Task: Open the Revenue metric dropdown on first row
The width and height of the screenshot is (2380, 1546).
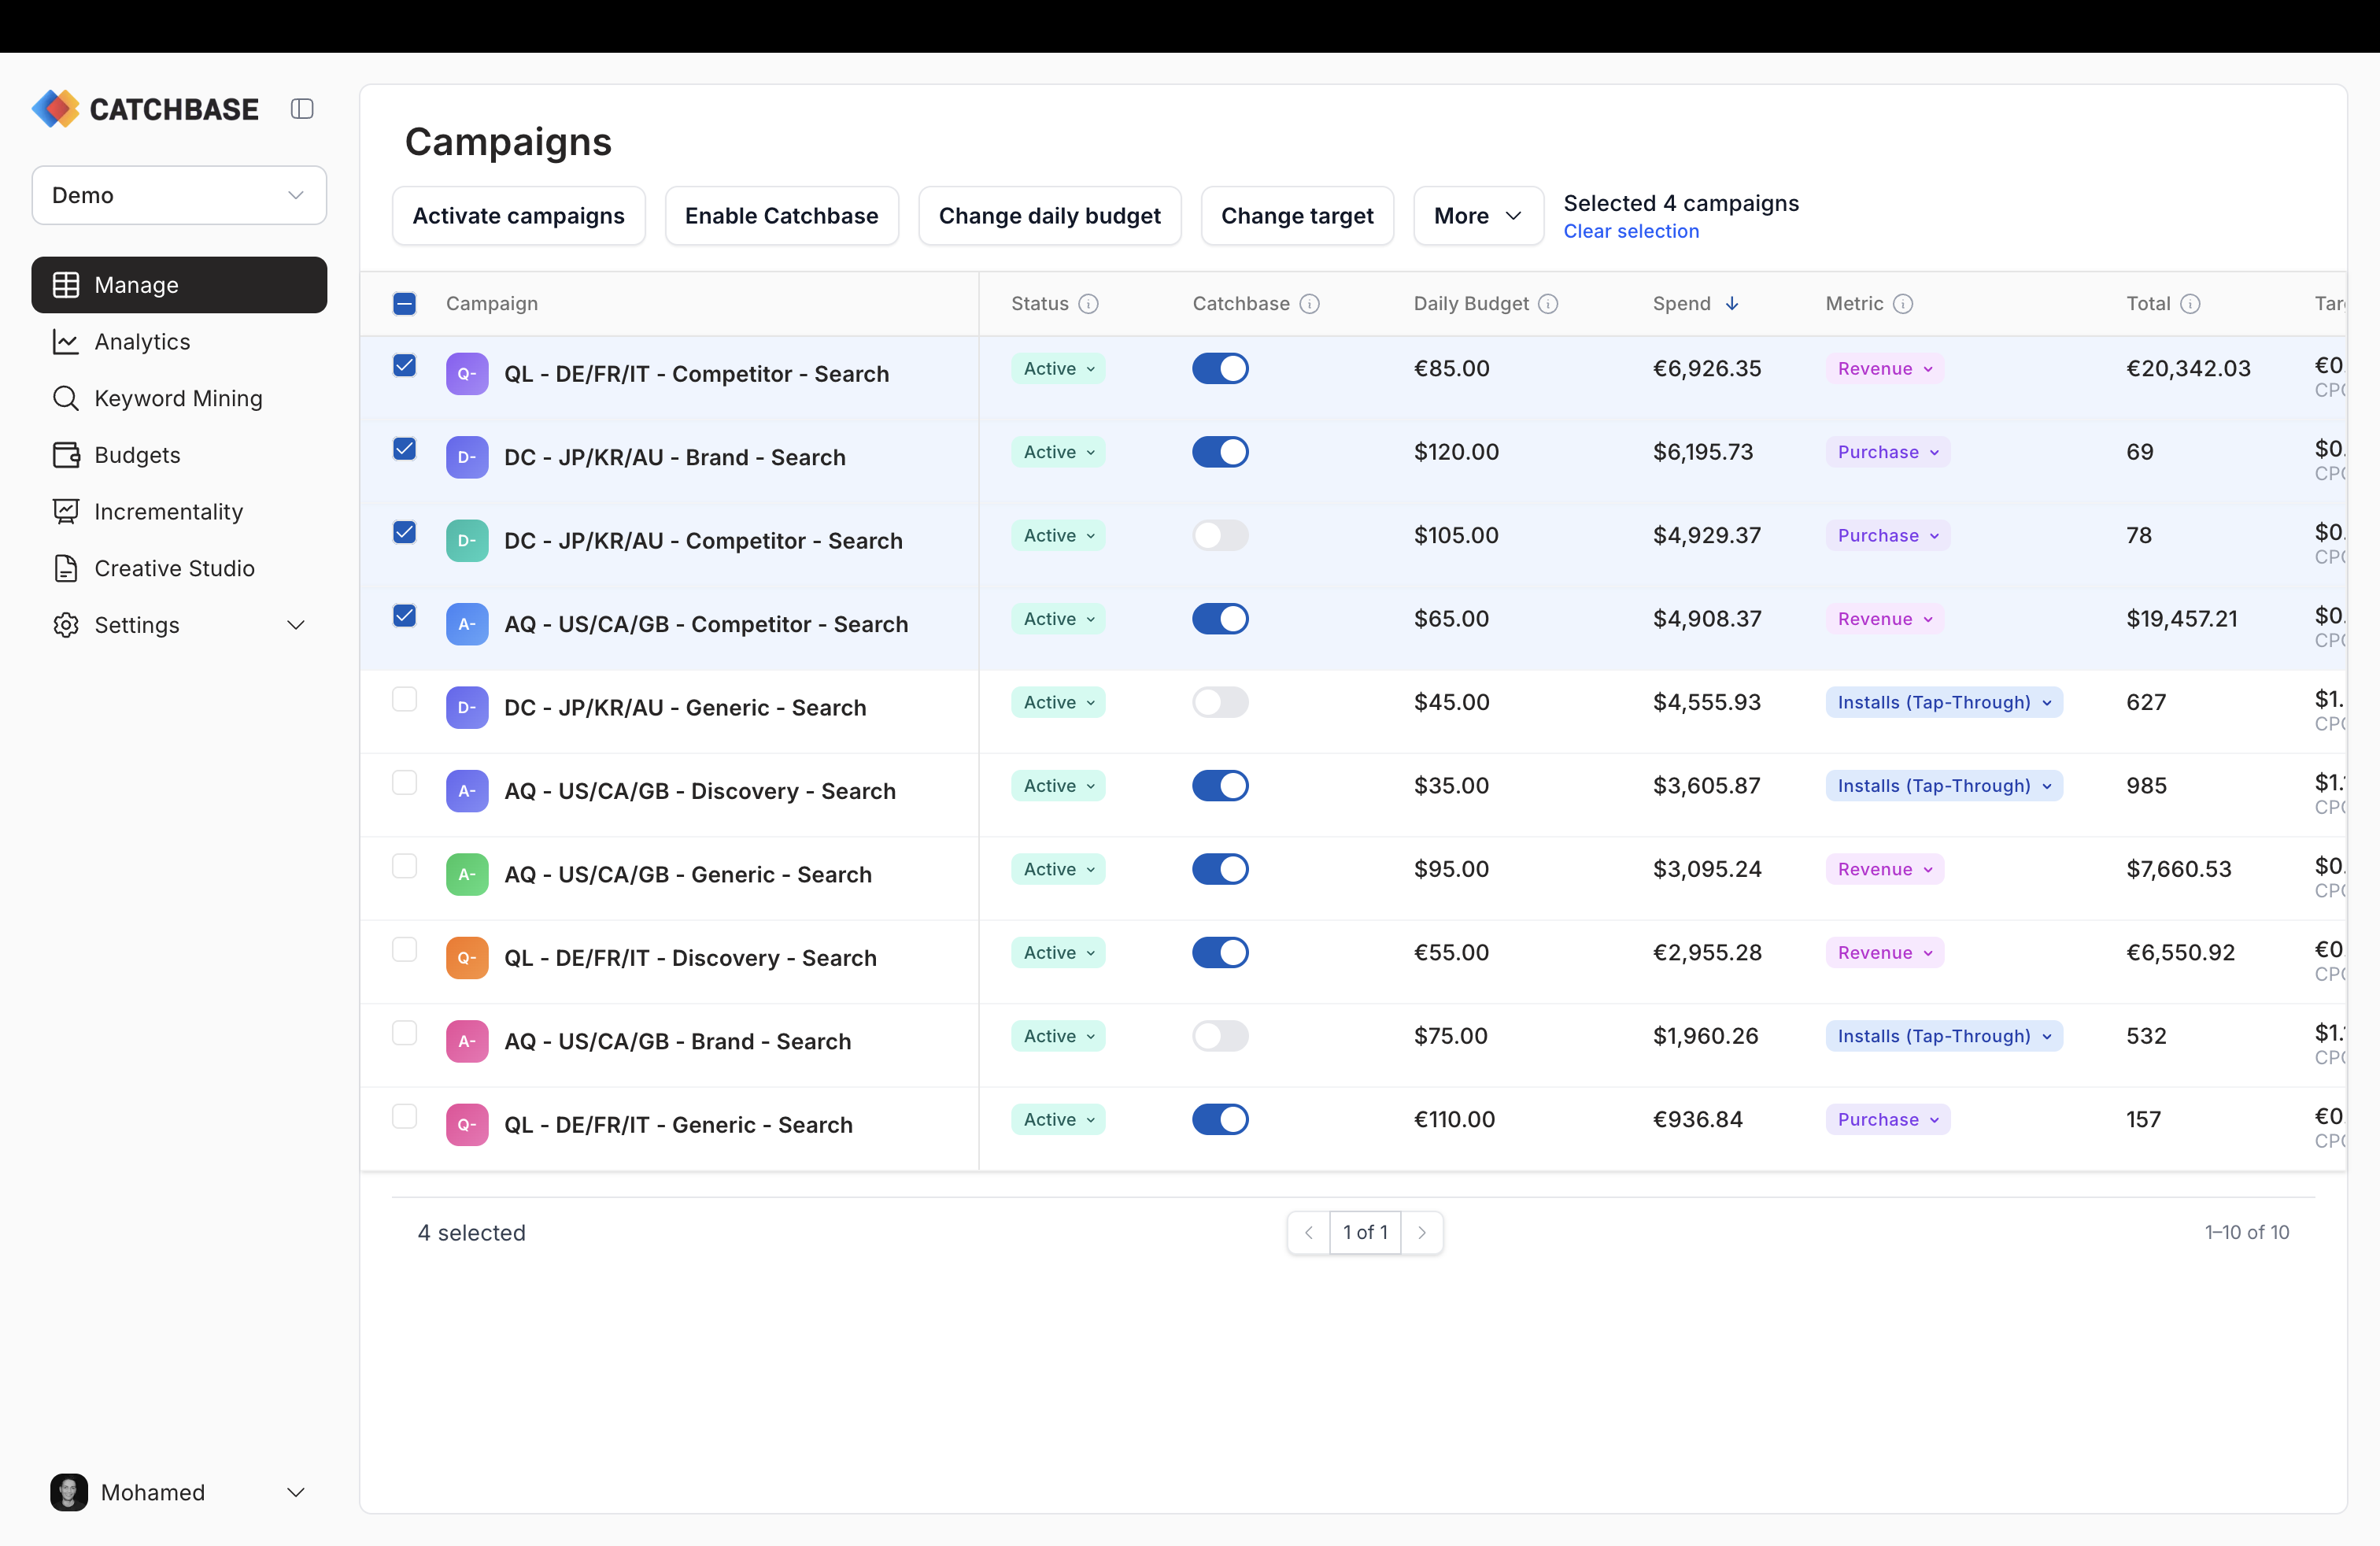Action: [1883, 368]
